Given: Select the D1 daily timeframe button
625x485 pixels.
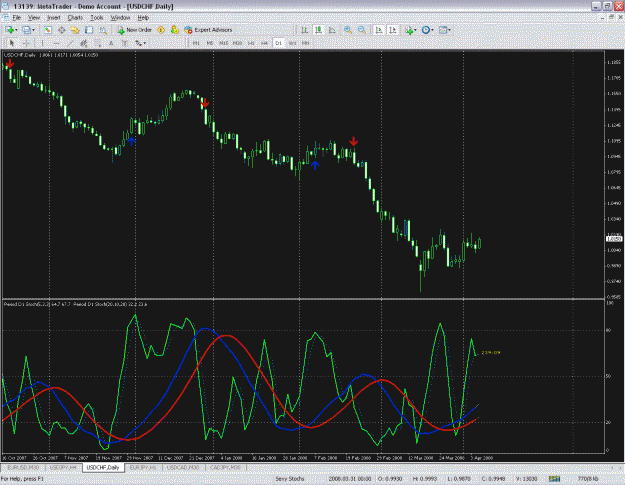Looking at the screenshot, I should coord(278,43).
